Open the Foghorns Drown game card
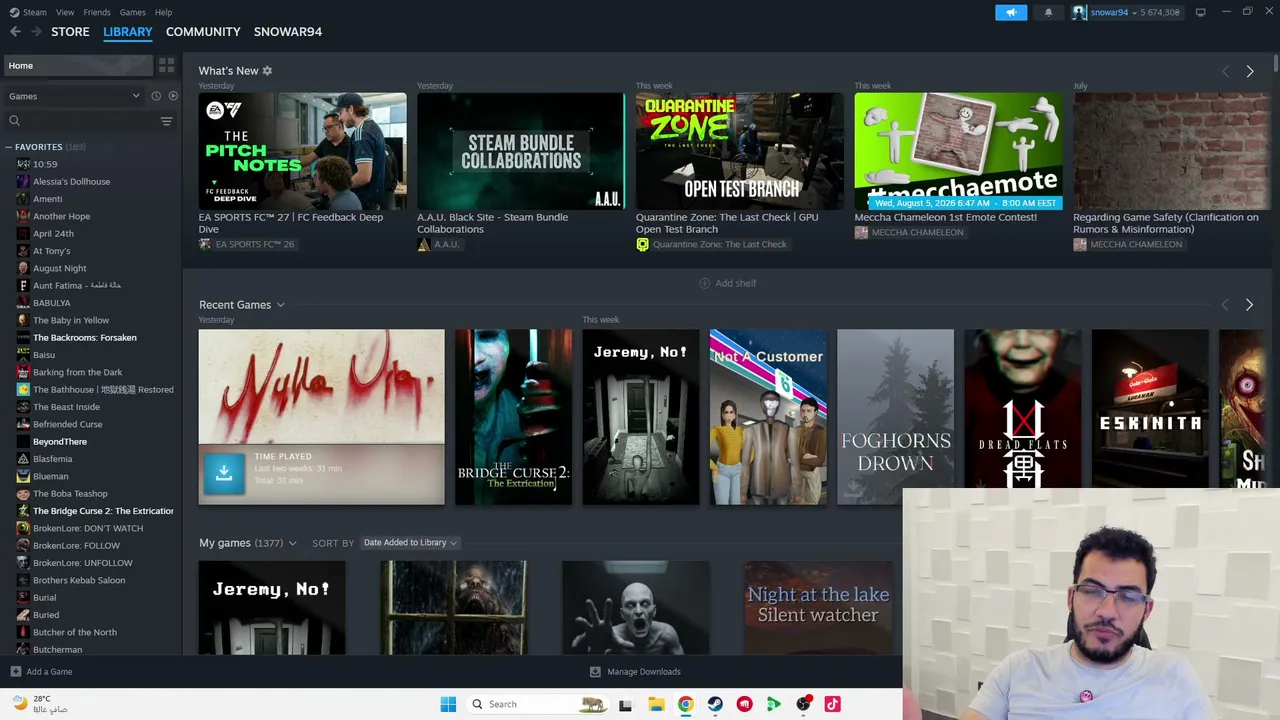 895,417
